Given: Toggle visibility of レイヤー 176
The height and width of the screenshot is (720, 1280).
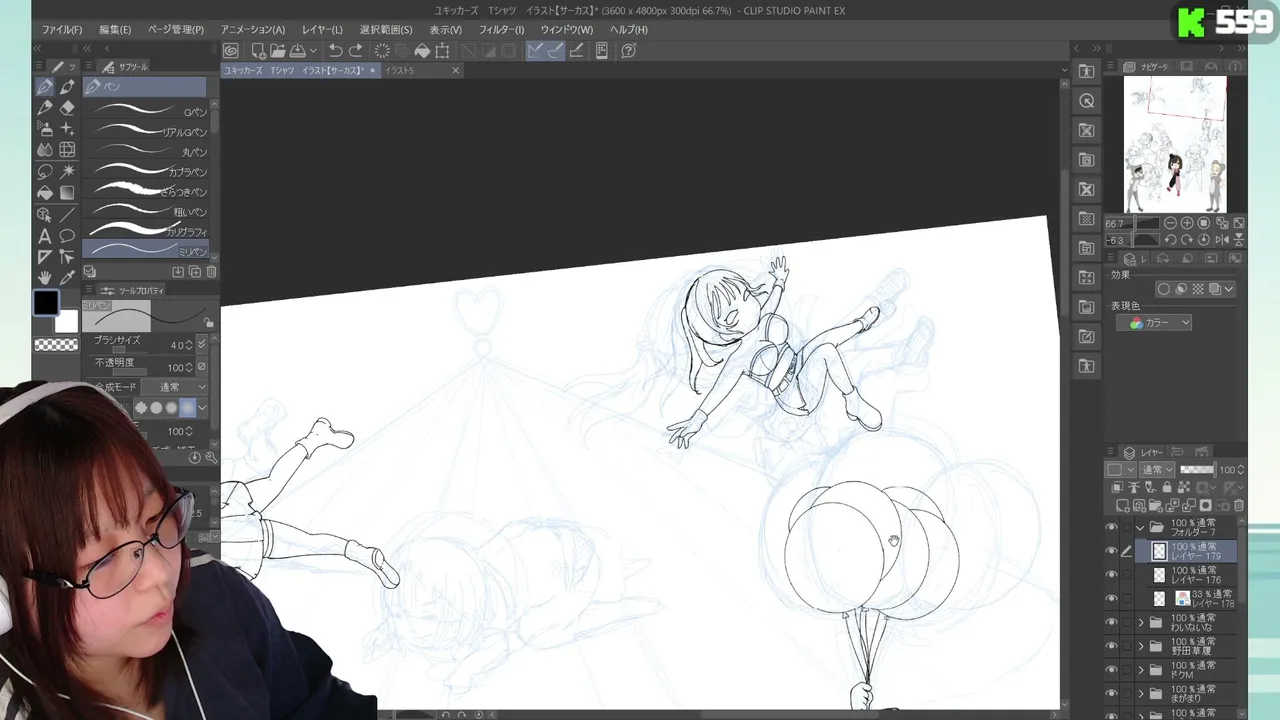Looking at the screenshot, I should 1111,575.
